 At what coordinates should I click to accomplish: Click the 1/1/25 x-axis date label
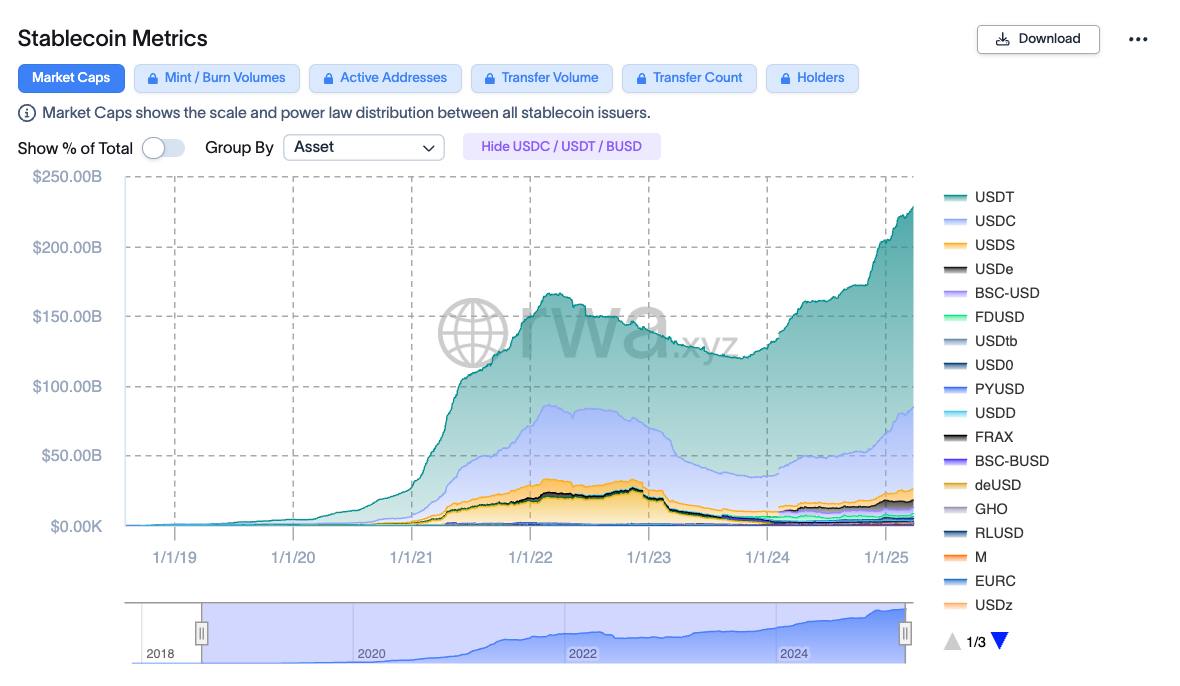pos(886,558)
